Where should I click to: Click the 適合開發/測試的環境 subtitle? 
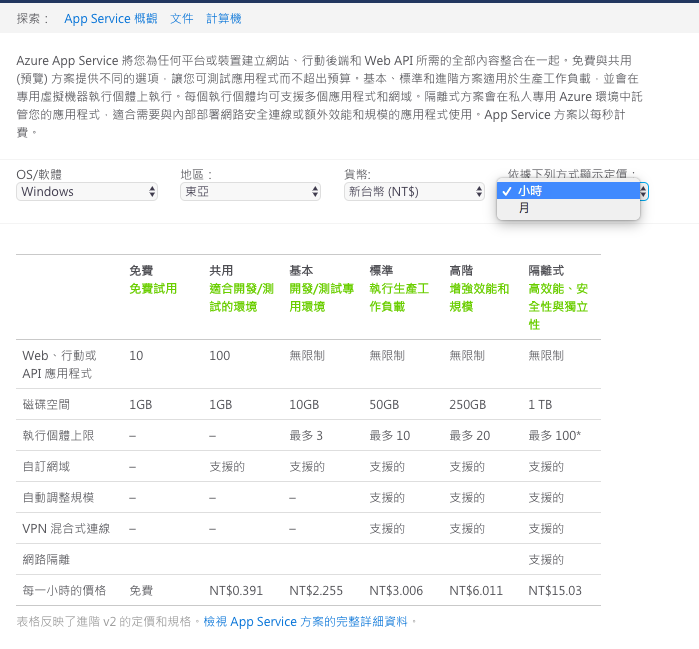241,298
